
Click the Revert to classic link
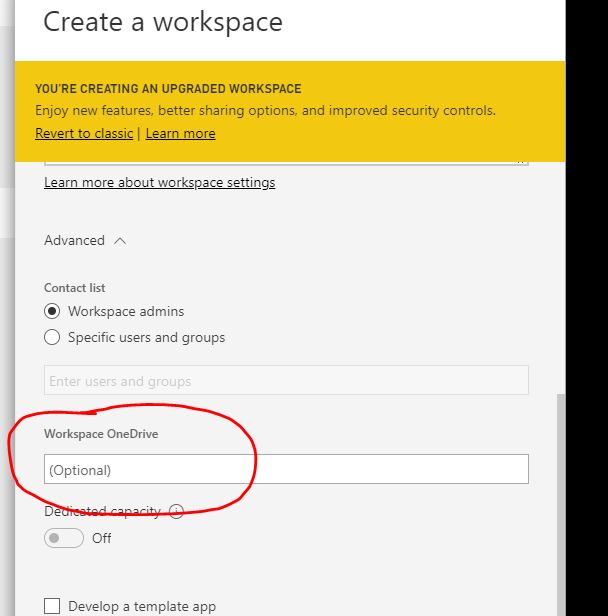[x=84, y=134]
